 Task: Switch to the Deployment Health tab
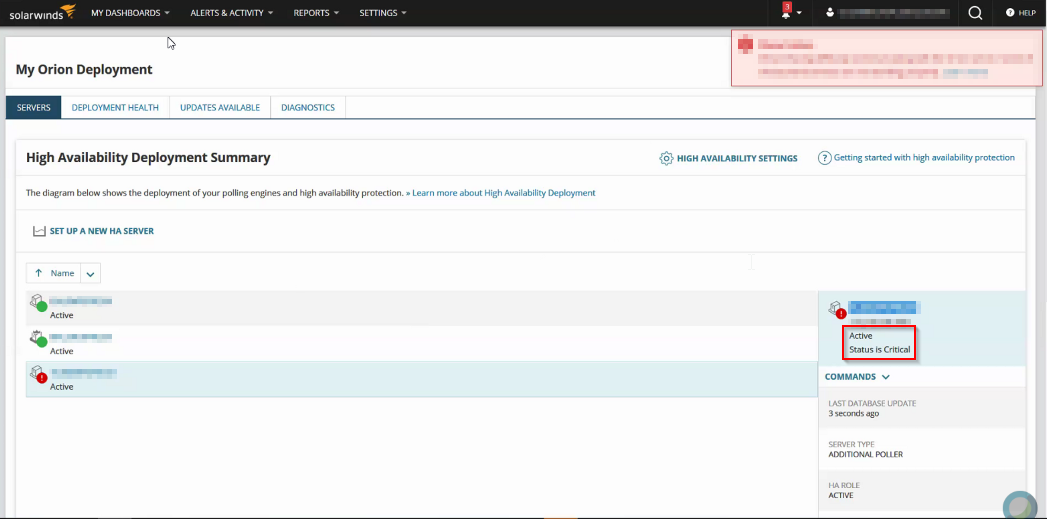(115, 108)
